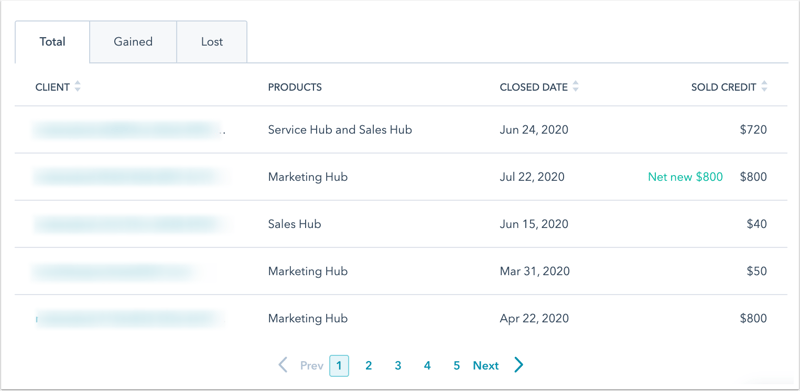The width and height of the screenshot is (800, 391).
Task: Click the 'Jun 24, 2020' date
Action: point(534,130)
